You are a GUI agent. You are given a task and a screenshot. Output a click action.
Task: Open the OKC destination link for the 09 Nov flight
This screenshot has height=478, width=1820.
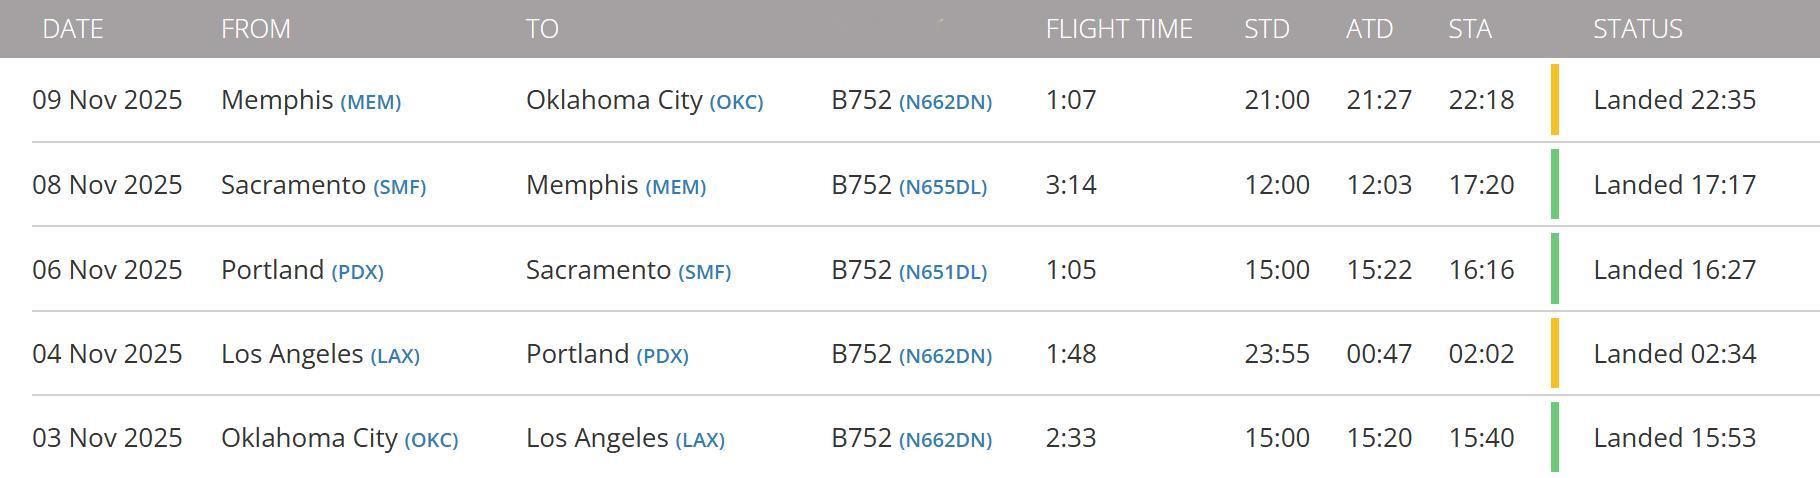coord(736,102)
